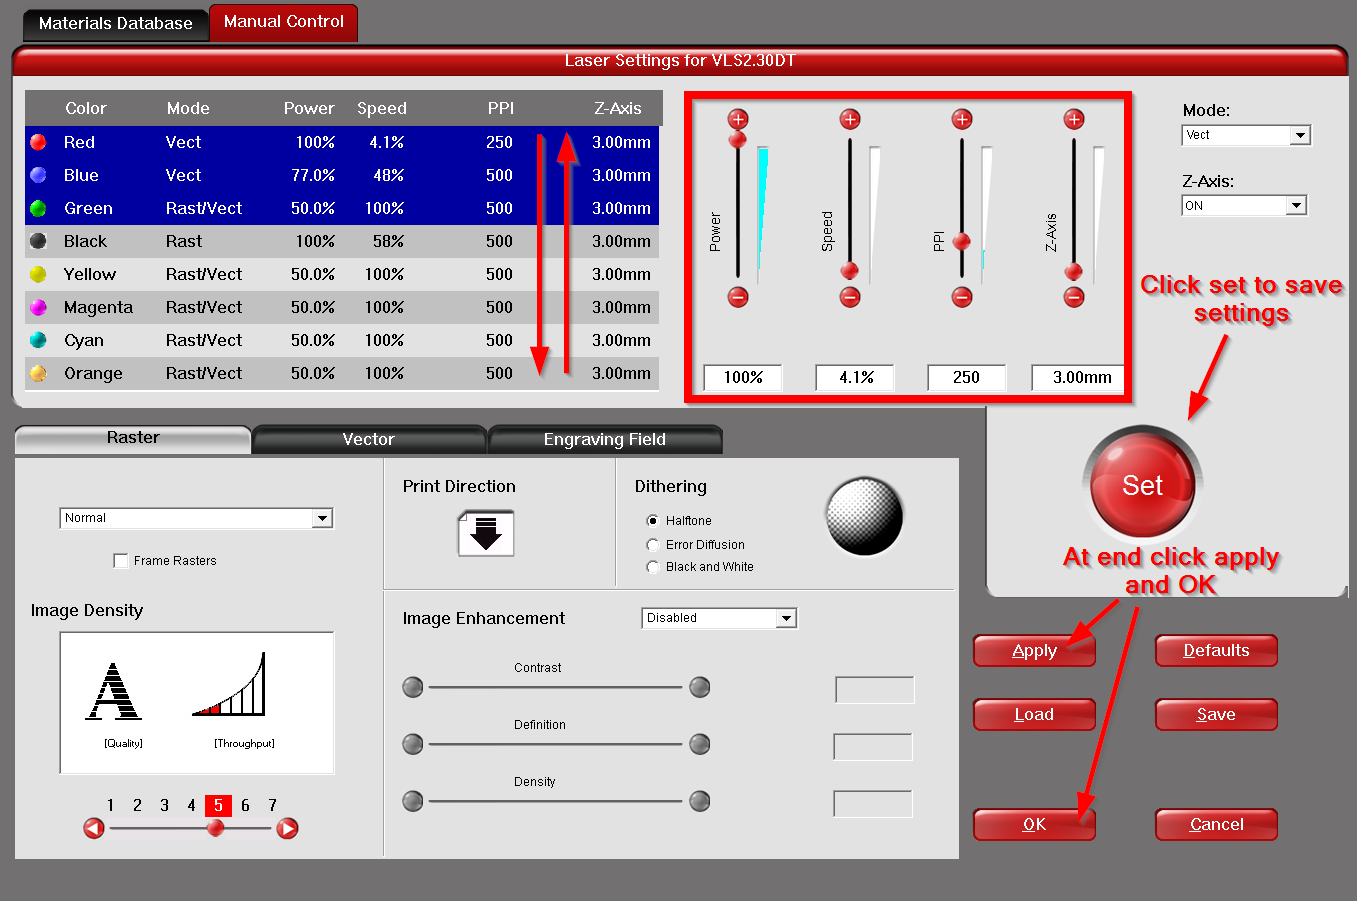The width and height of the screenshot is (1357, 901).
Task: Enable the Frame Rasters checkbox
Action: (121, 561)
